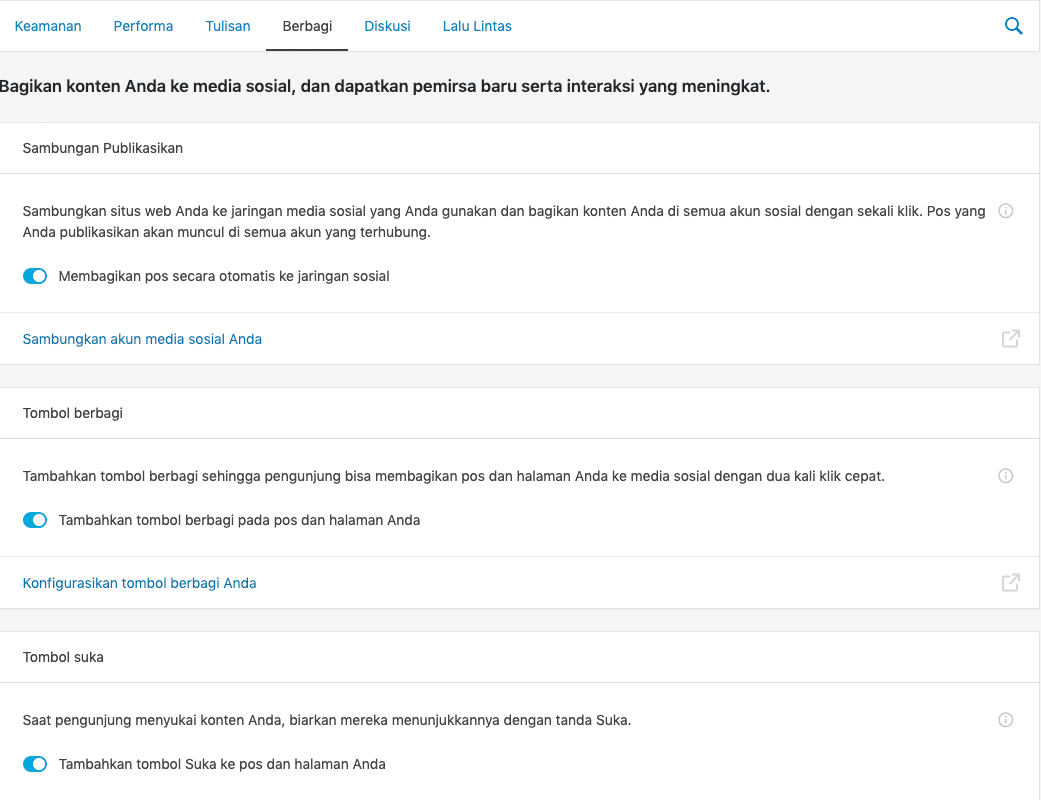Open external link icon for Sambungkan akun media sosial
The height and width of the screenshot is (800, 1041).
pos(1010,339)
